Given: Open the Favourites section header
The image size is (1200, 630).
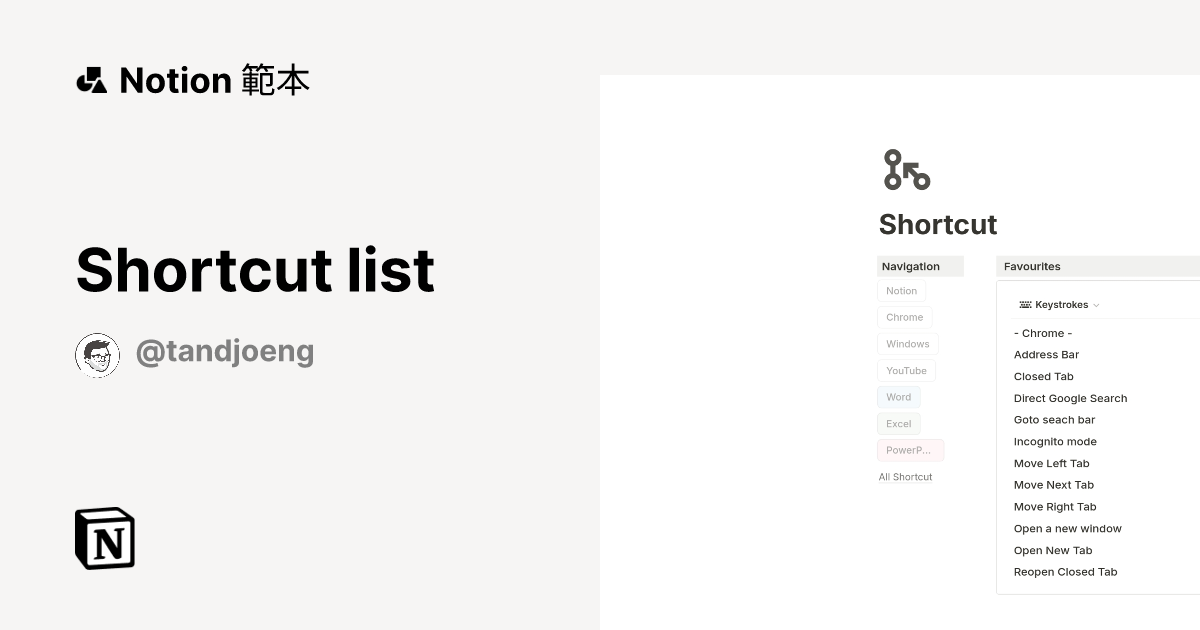Looking at the screenshot, I should [1031, 266].
